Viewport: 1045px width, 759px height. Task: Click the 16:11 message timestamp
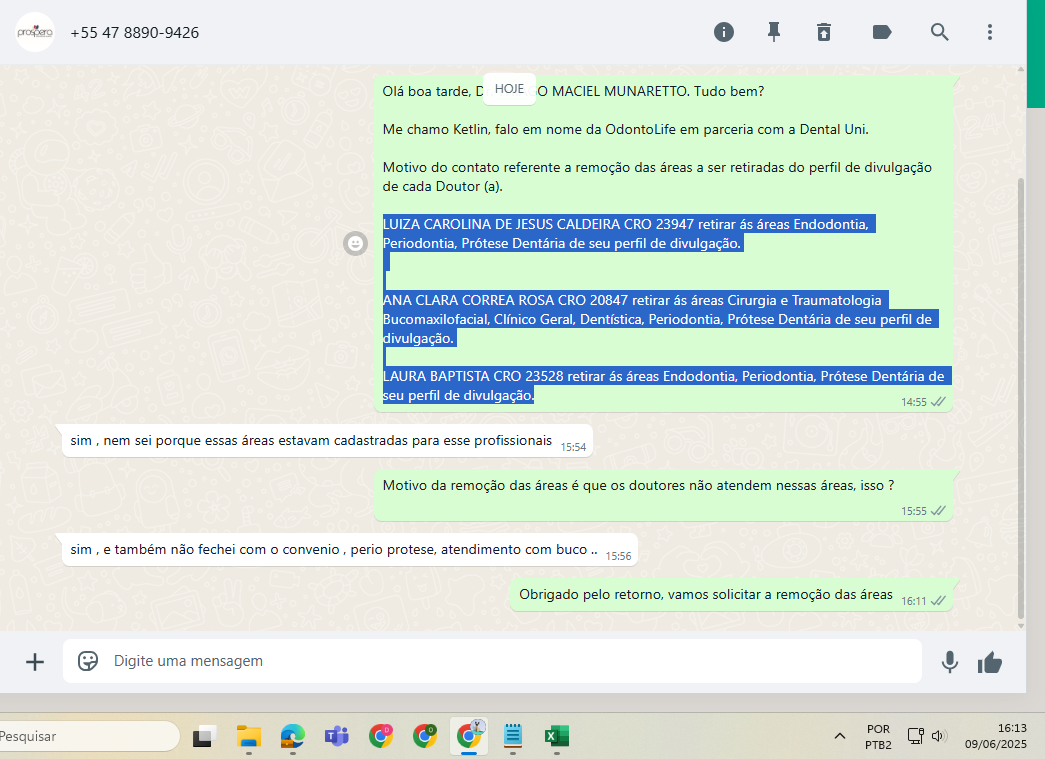coord(914,601)
